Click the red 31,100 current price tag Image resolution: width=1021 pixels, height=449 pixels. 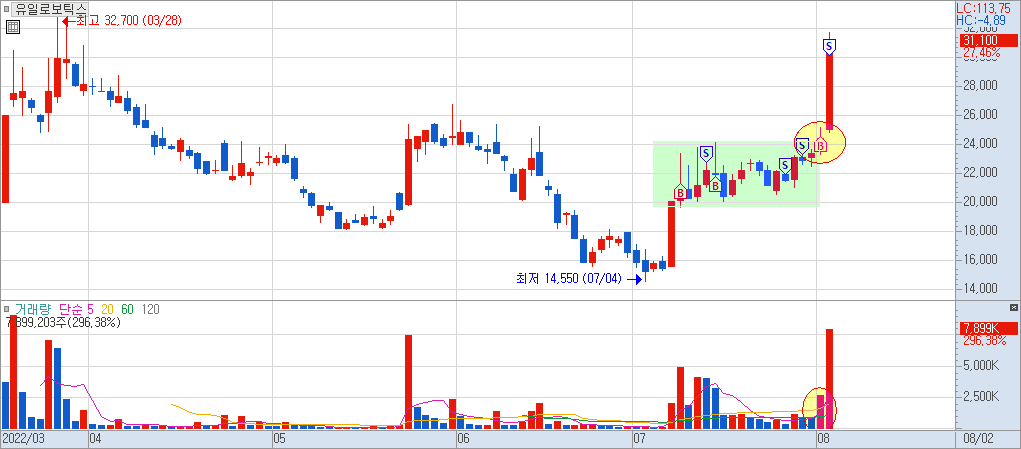[x=988, y=40]
